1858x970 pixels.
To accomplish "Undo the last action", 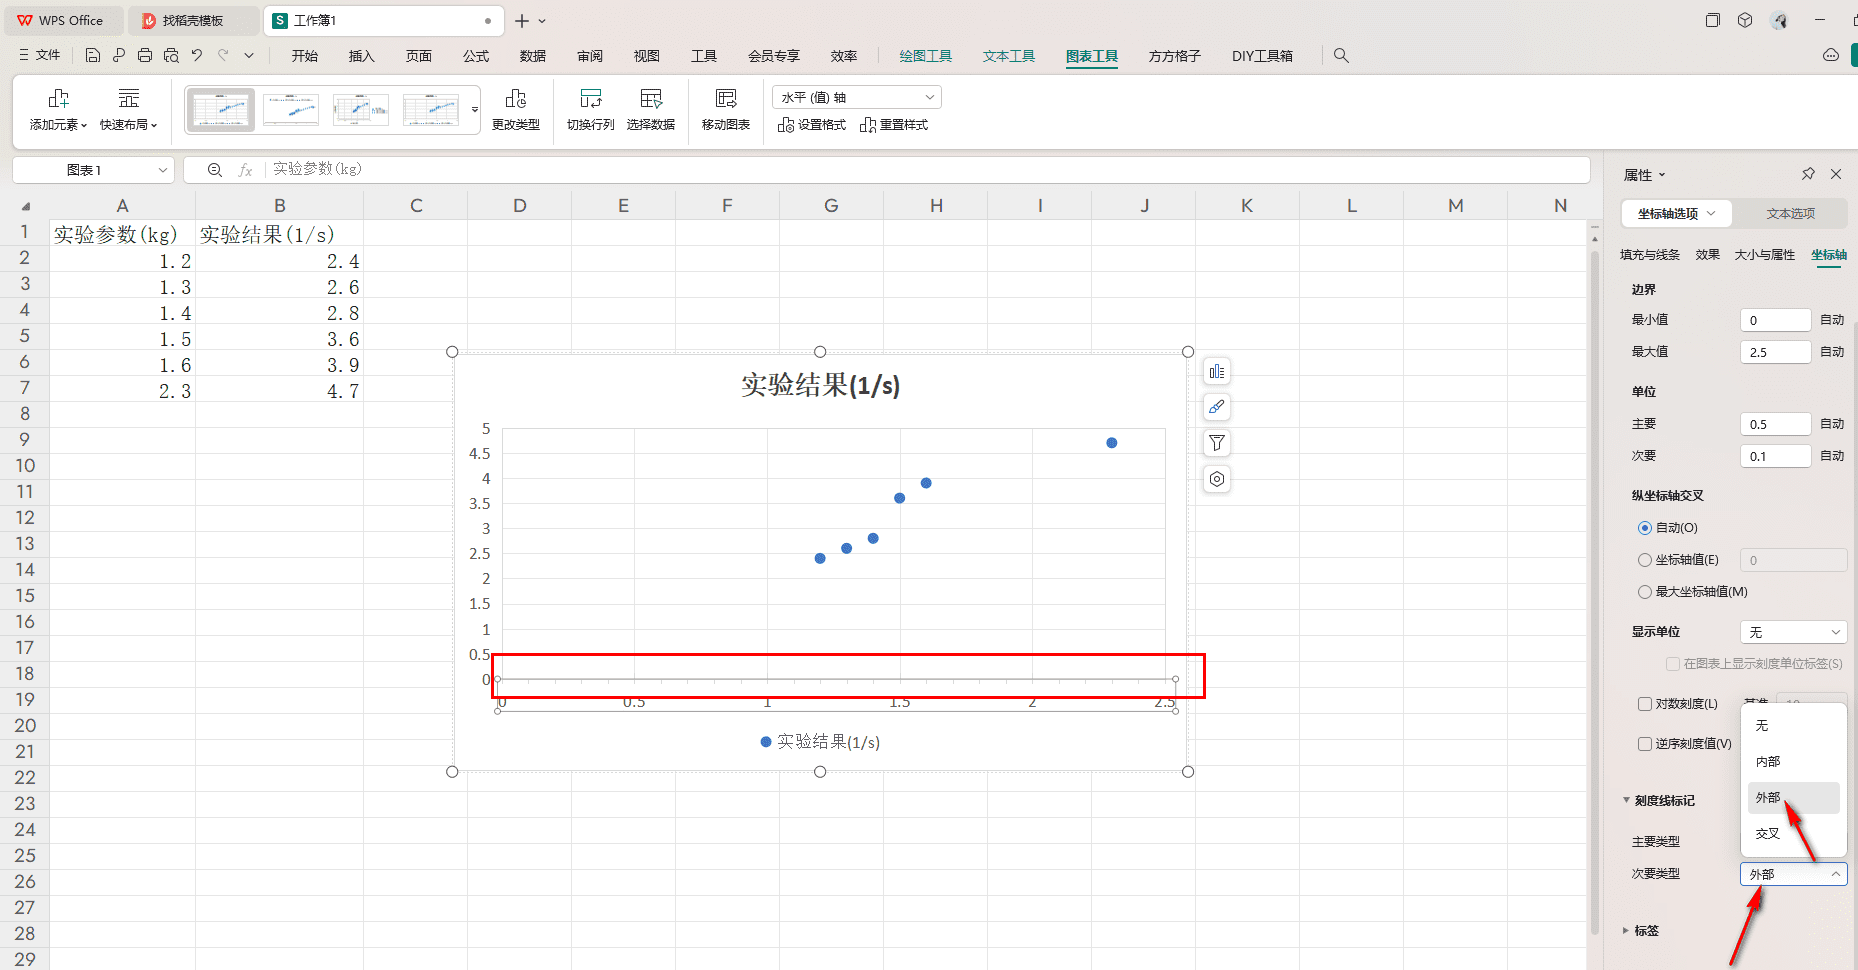I will pyautogui.click(x=197, y=56).
